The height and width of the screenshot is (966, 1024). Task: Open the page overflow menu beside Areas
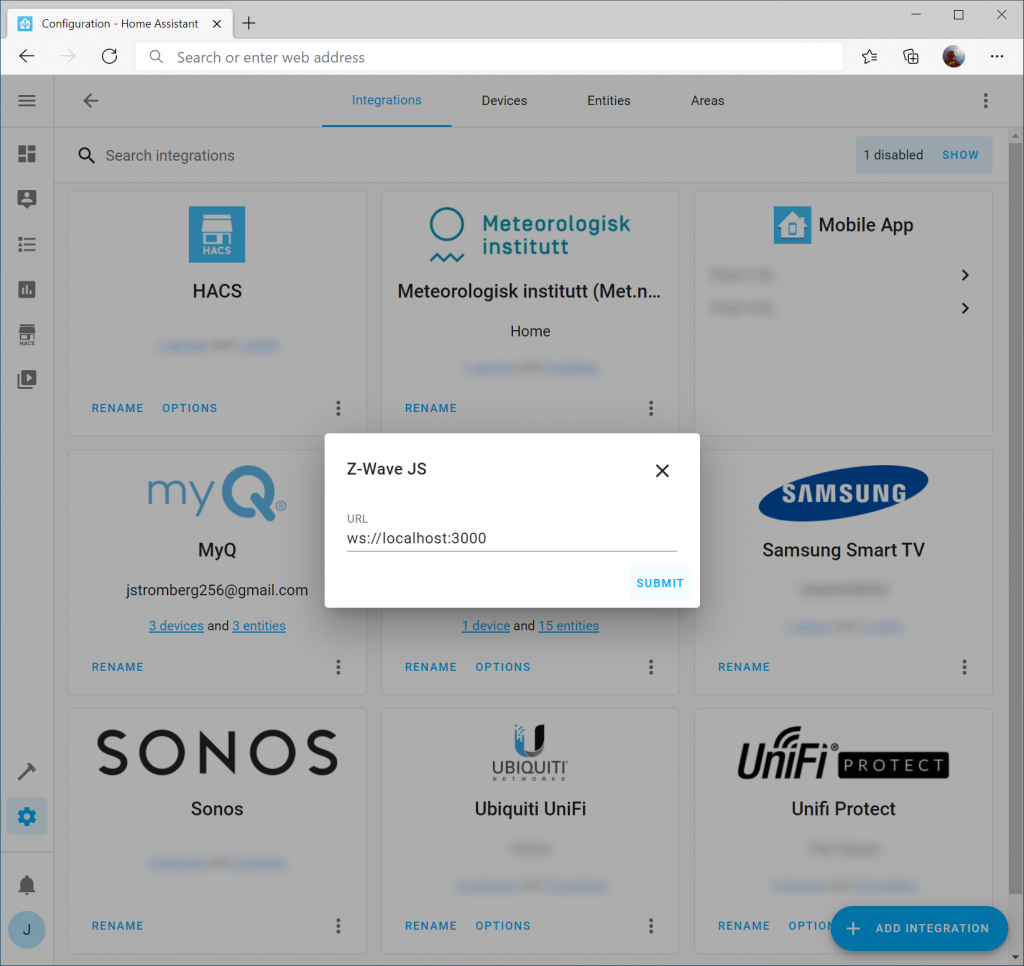(985, 101)
